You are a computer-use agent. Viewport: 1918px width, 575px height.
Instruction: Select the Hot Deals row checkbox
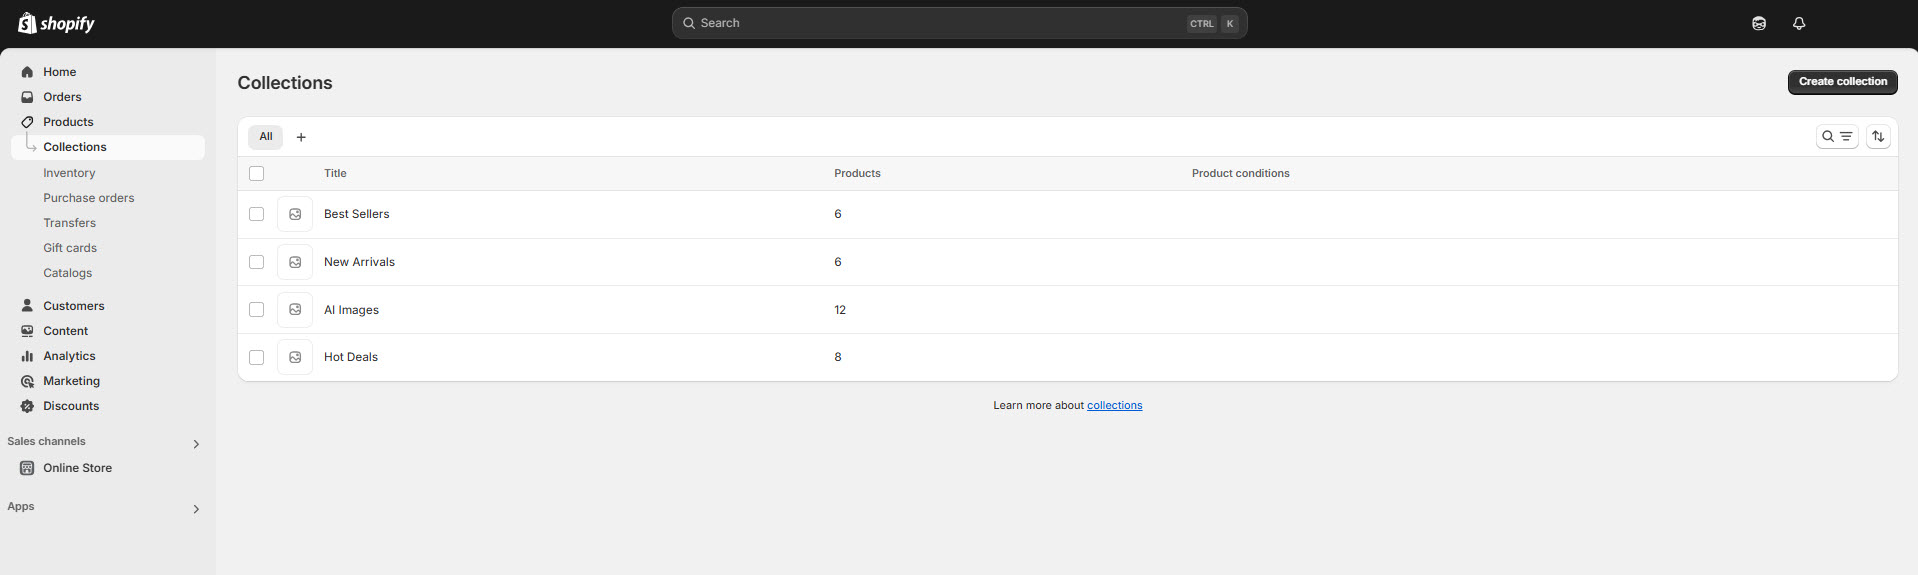[257, 357]
